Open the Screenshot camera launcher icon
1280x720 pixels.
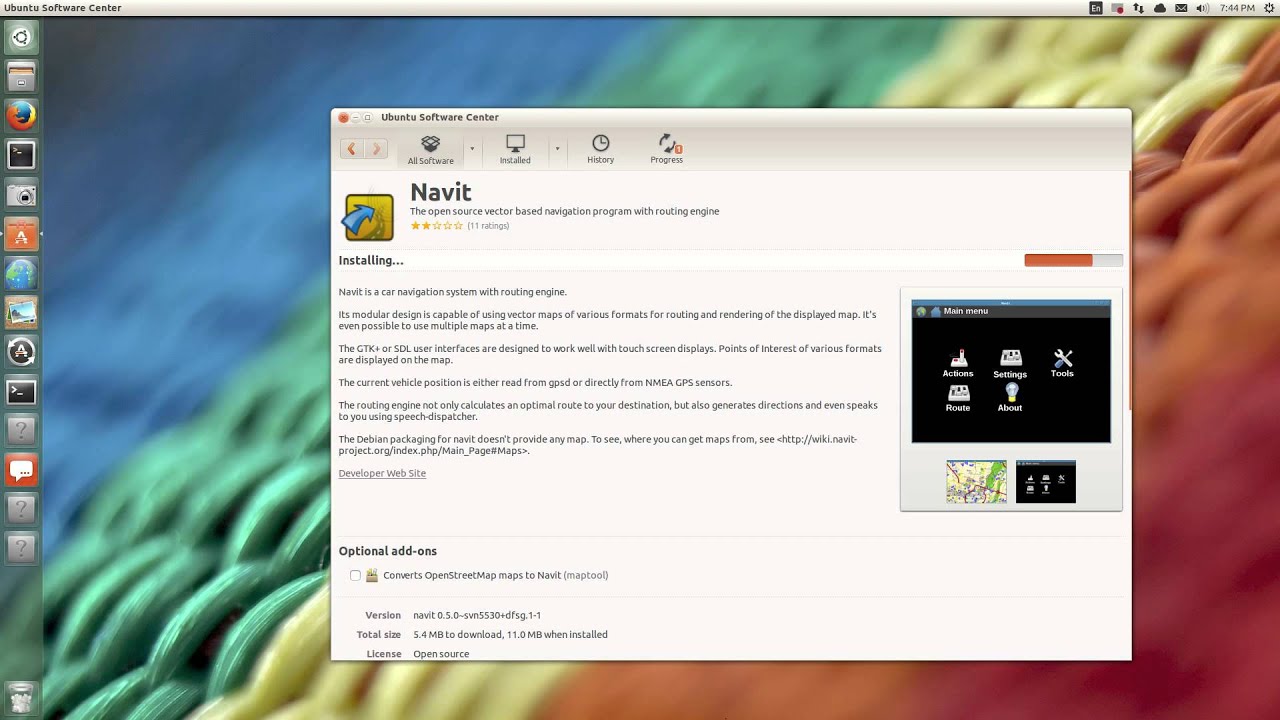point(21,195)
